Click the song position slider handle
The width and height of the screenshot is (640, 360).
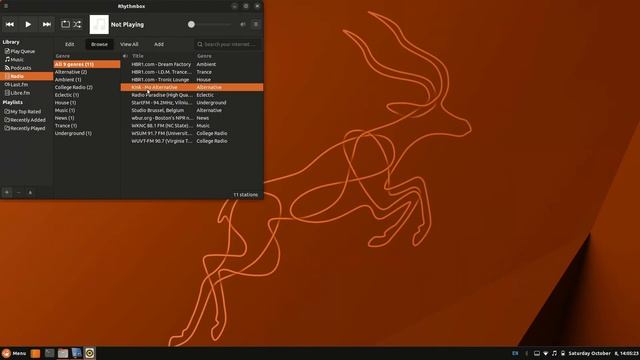191,24
